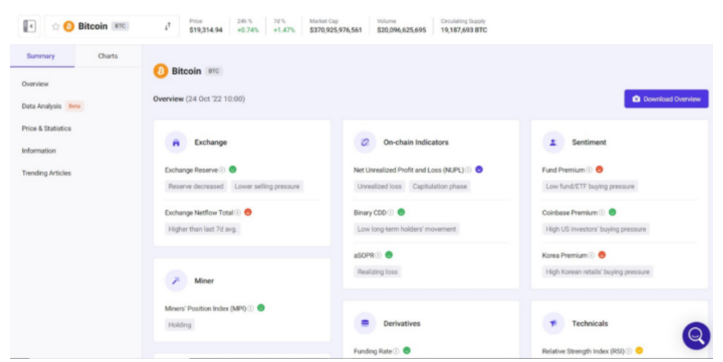
Task: Click the Sentiment card person icon
Action: pos(553,142)
